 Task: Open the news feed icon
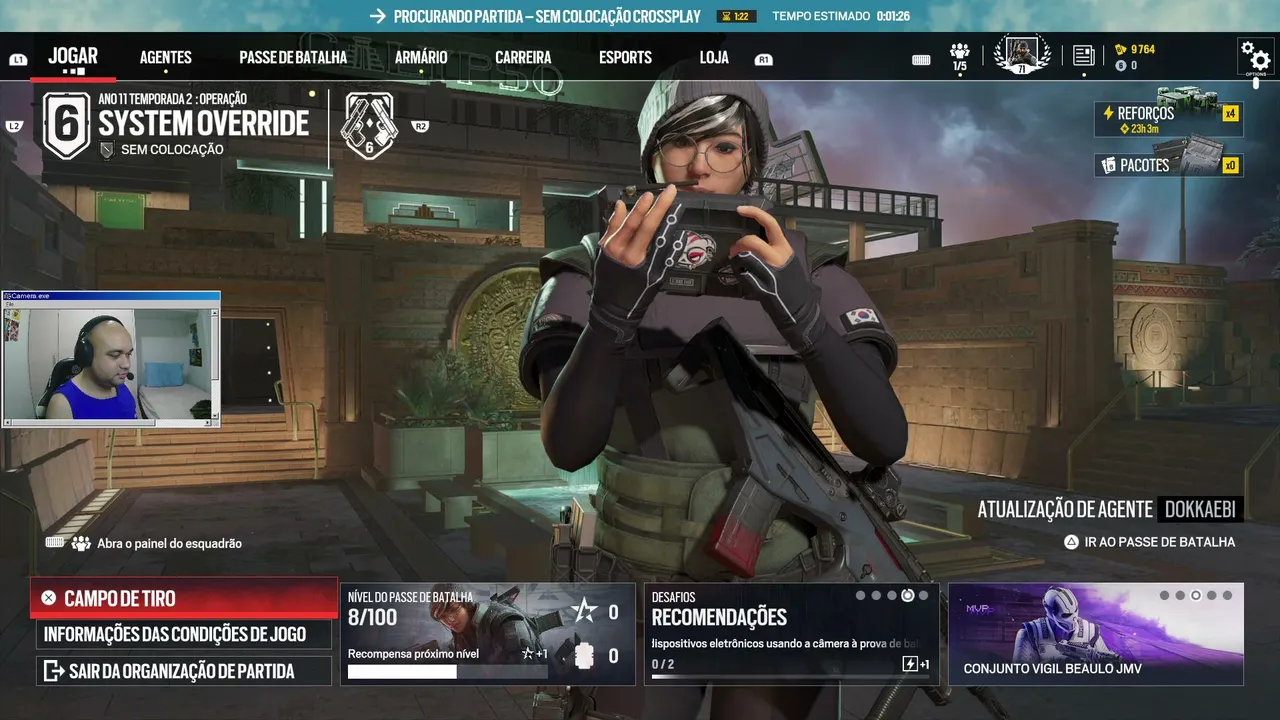(1083, 56)
